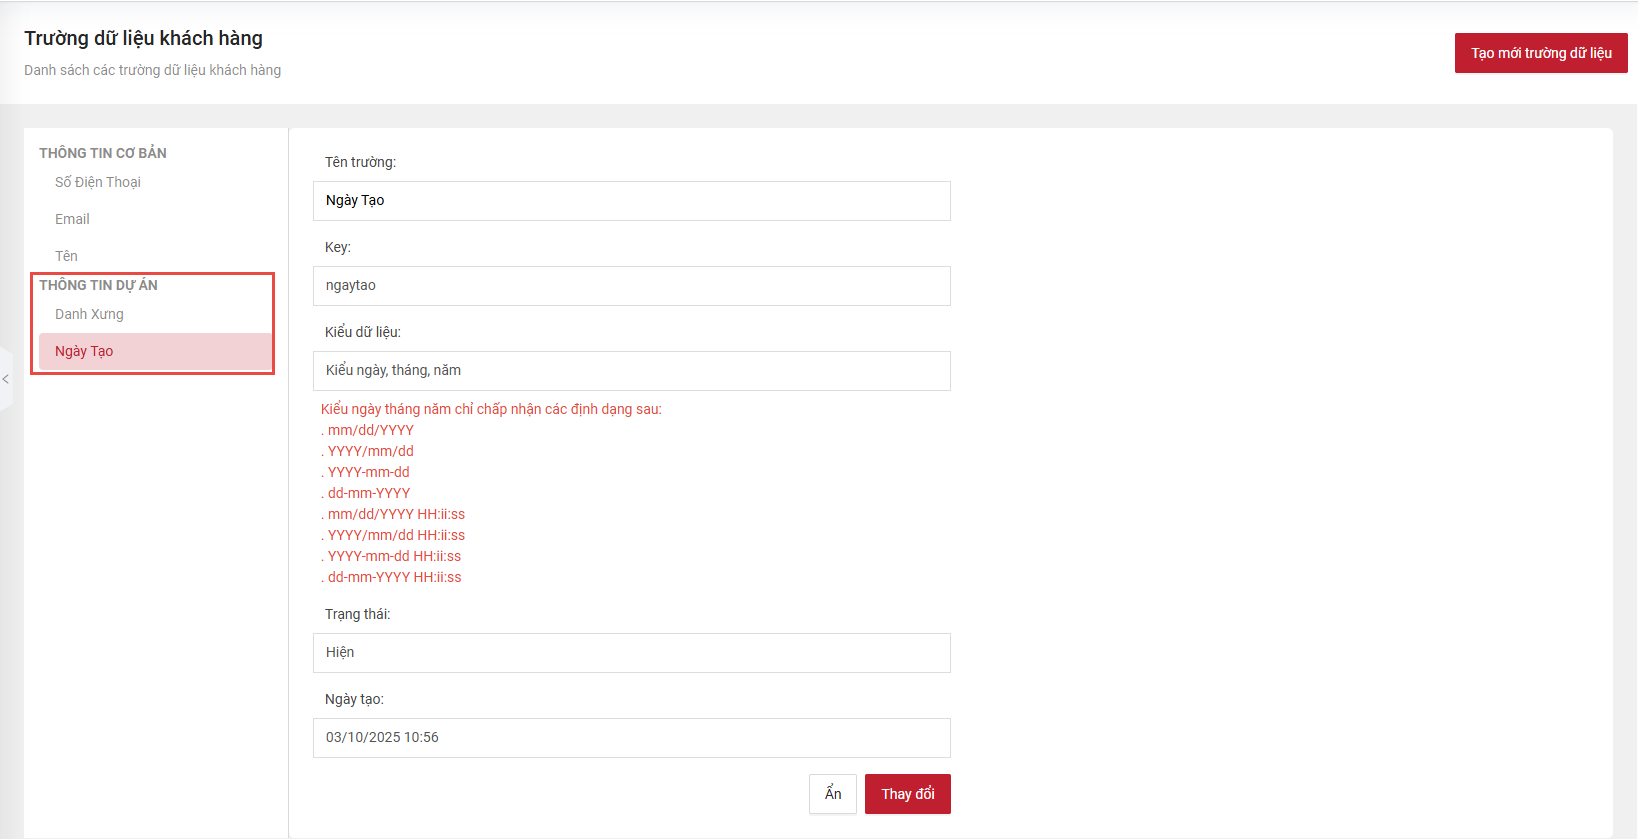This screenshot has height=839, width=1638.
Task: Click the red 'Thay đổi' button
Action: click(x=907, y=794)
